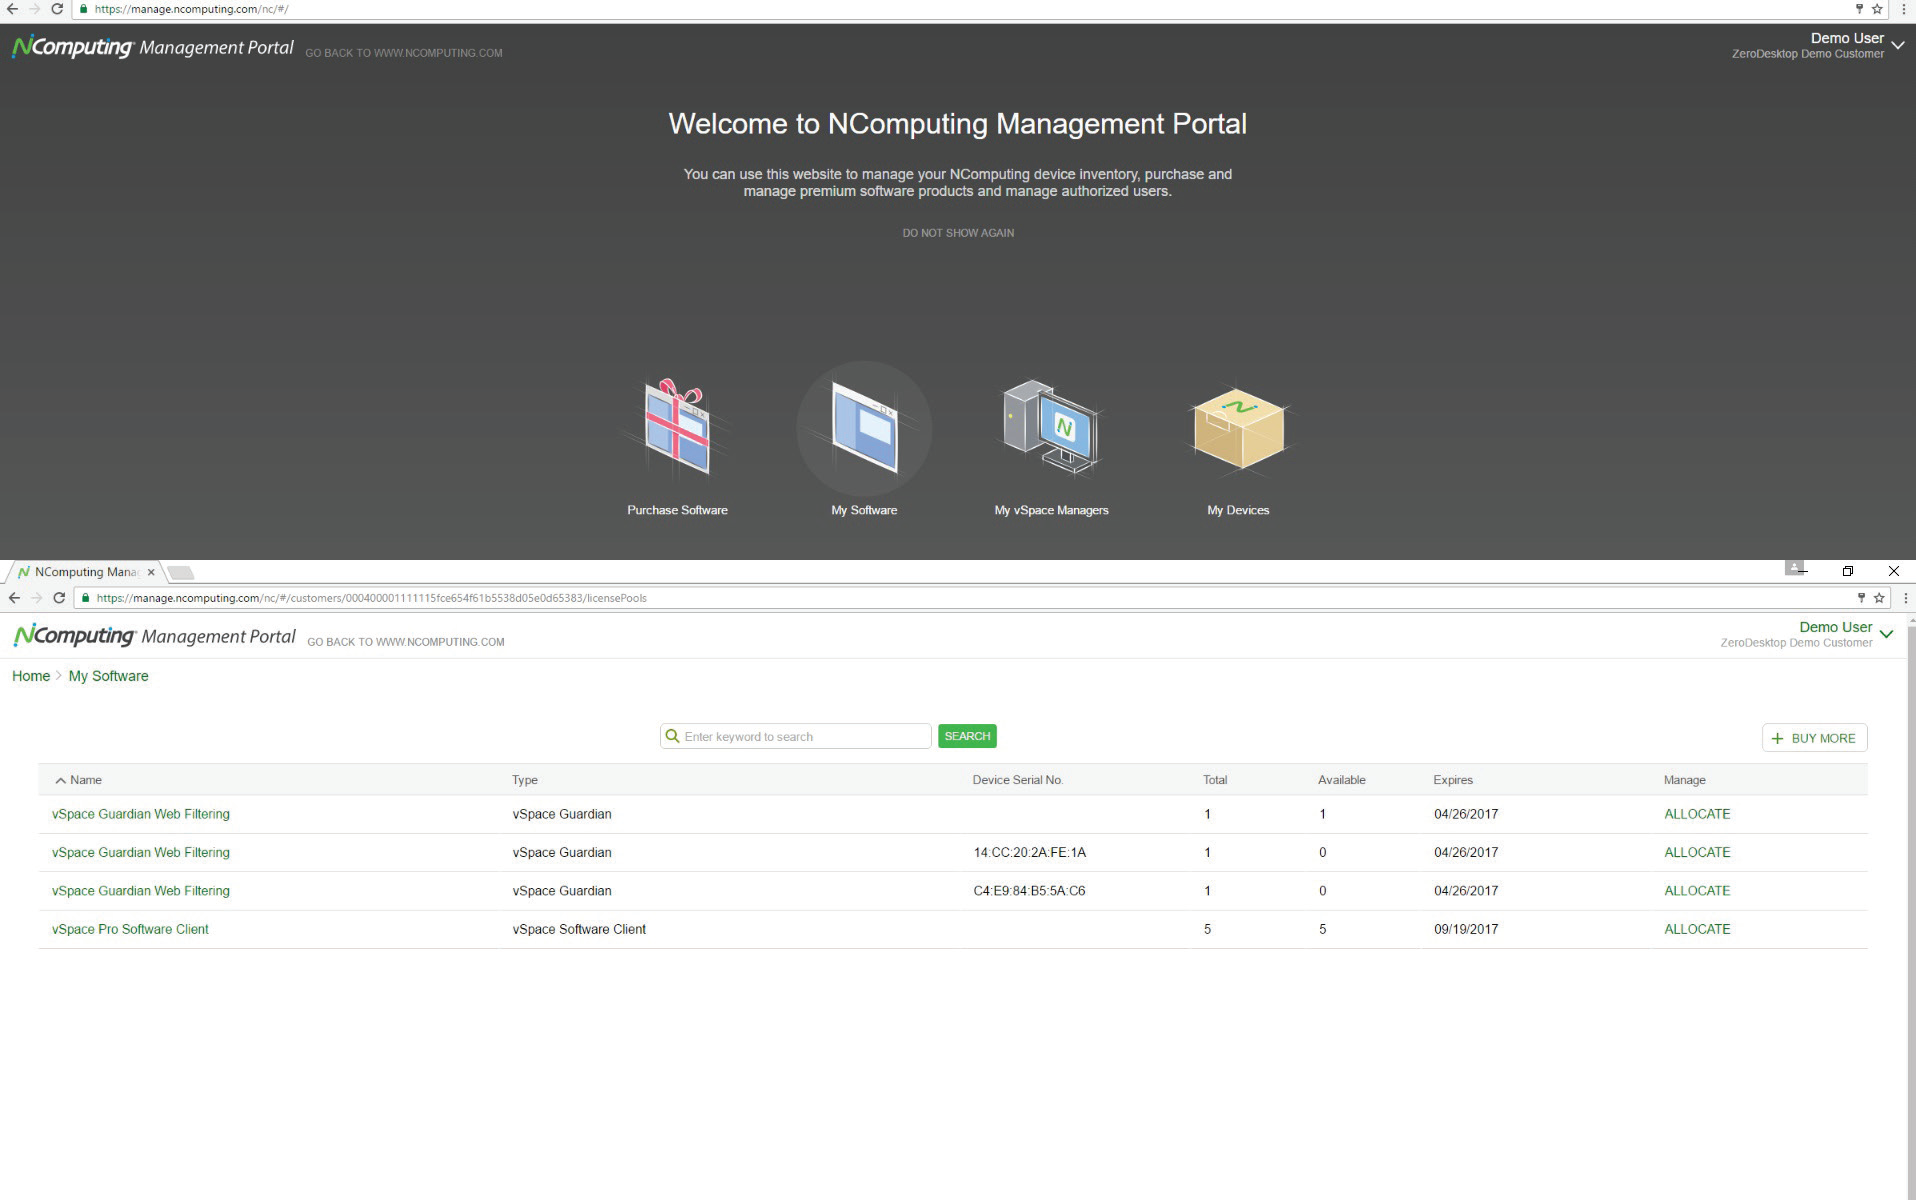Viewport: 1916px width, 1200px height.
Task: Go back in lower browser window
Action: (x=14, y=598)
